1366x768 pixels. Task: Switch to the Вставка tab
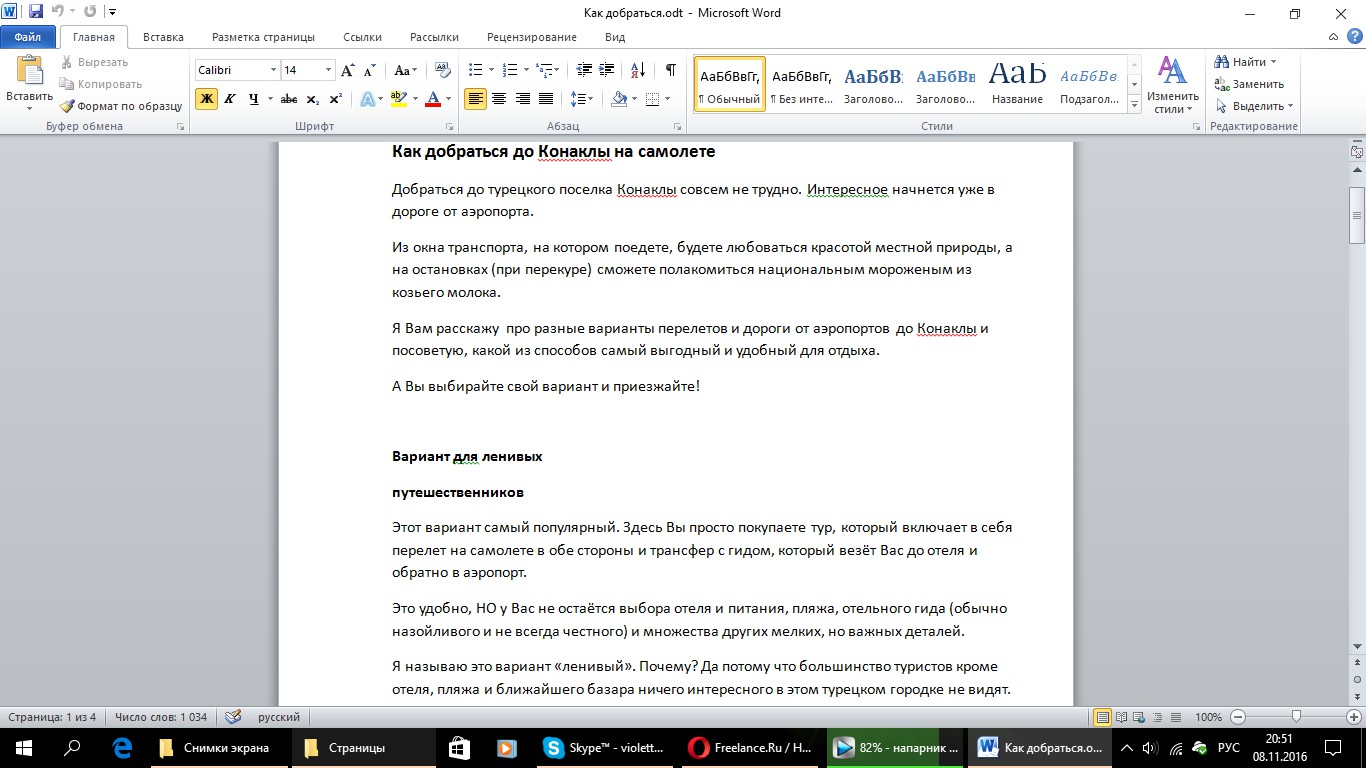pyautogui.click(x=163, y=37)
